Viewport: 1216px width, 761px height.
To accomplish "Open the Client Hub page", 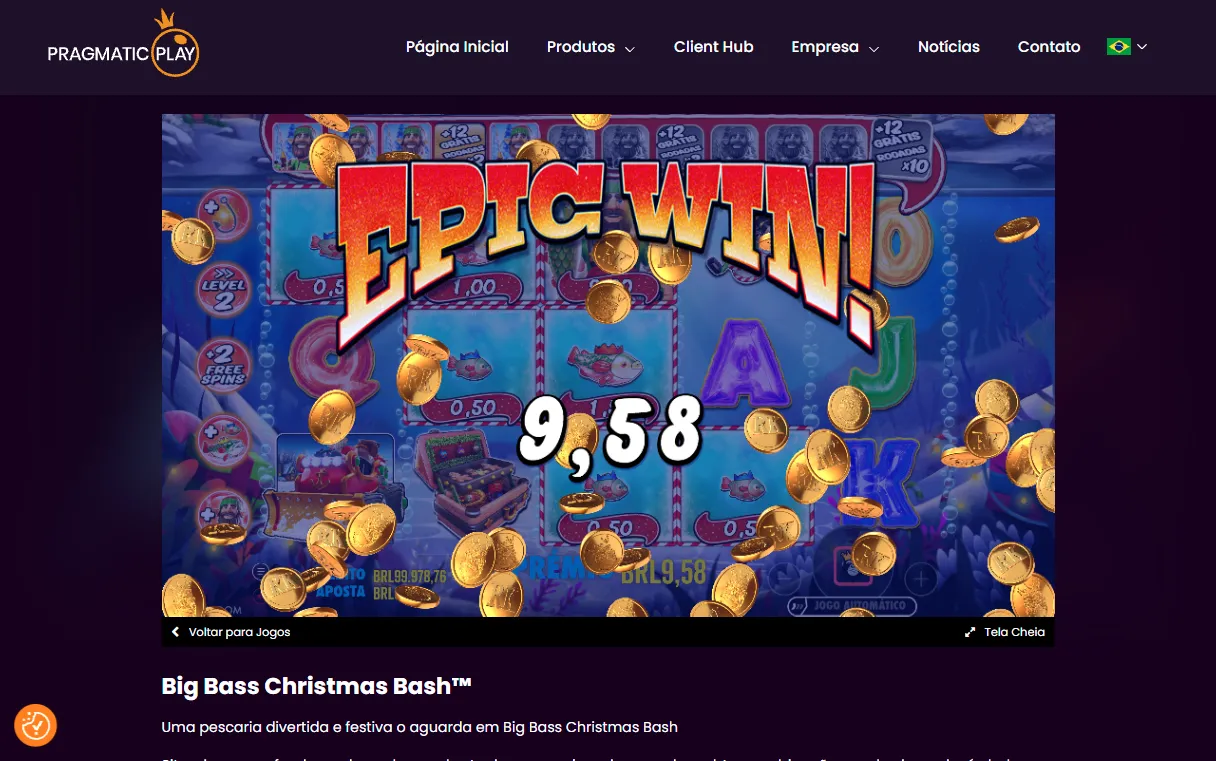I will pos(713,47).
